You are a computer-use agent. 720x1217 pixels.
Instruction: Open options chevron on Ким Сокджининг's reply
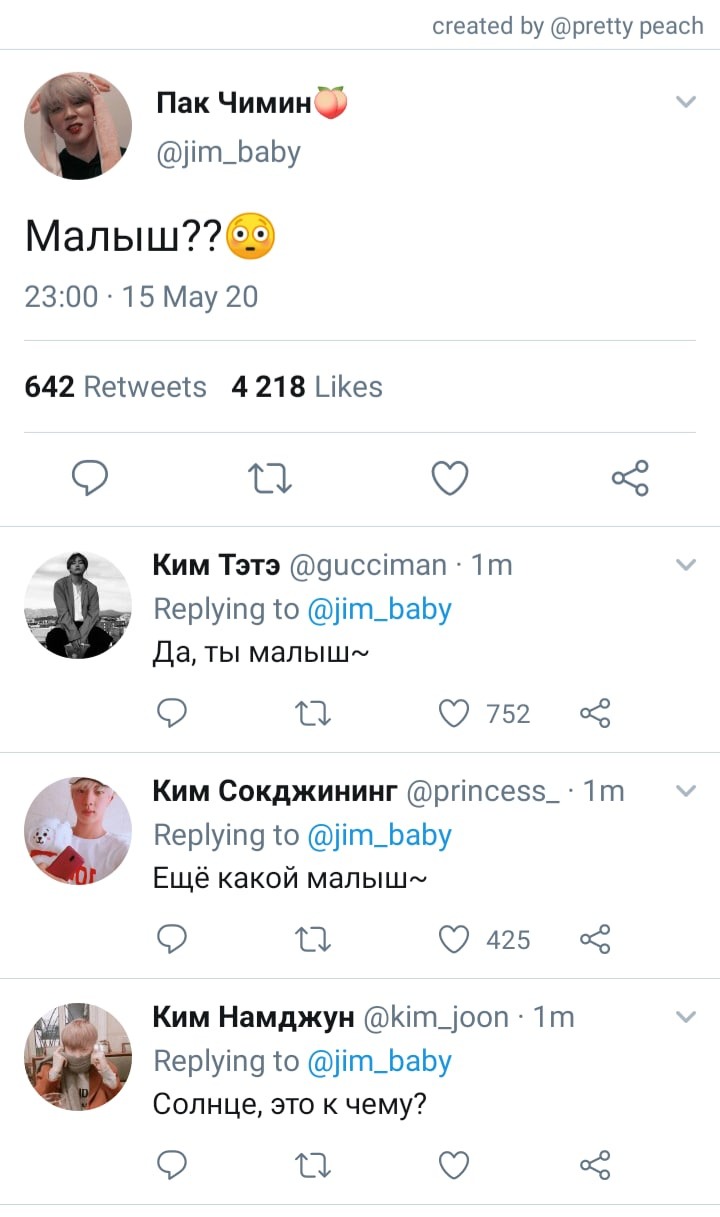tap(686, 791)
